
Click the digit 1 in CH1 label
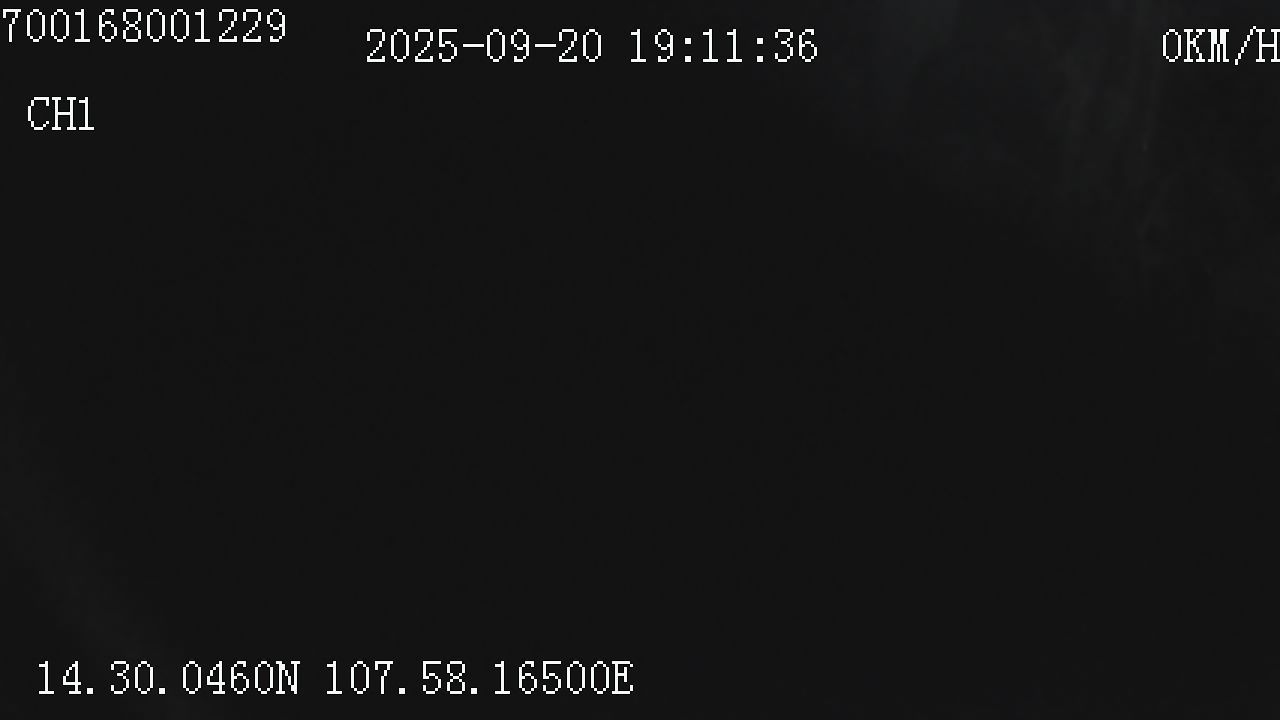point(86,115)
